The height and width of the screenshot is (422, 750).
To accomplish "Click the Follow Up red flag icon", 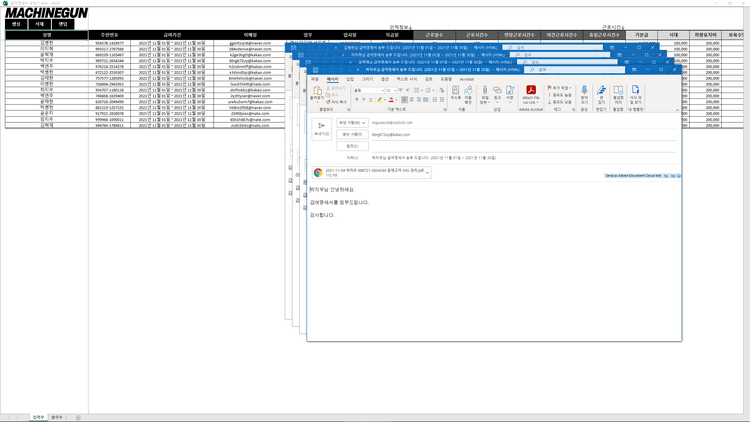I will (x=550, y=88).
